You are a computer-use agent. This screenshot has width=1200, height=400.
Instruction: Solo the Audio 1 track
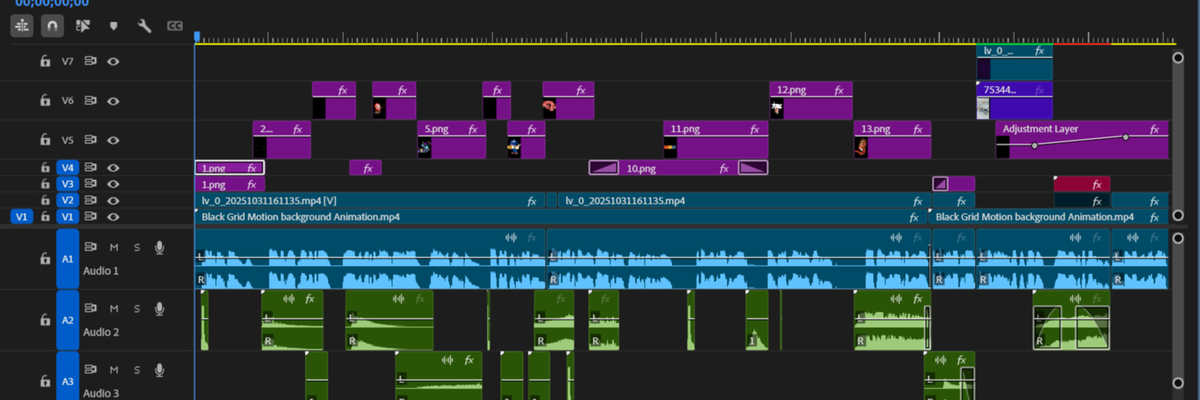click(134, 248)
